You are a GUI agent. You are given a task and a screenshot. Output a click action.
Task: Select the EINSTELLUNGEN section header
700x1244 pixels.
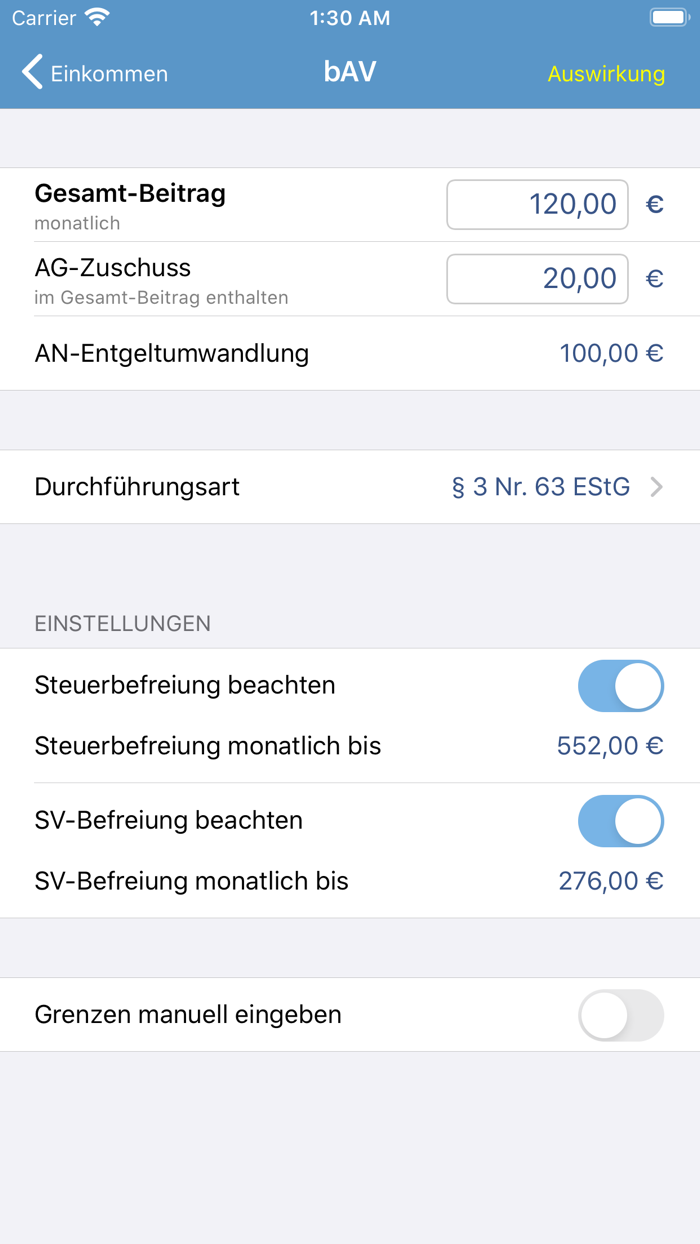click(x=122, y=623)
